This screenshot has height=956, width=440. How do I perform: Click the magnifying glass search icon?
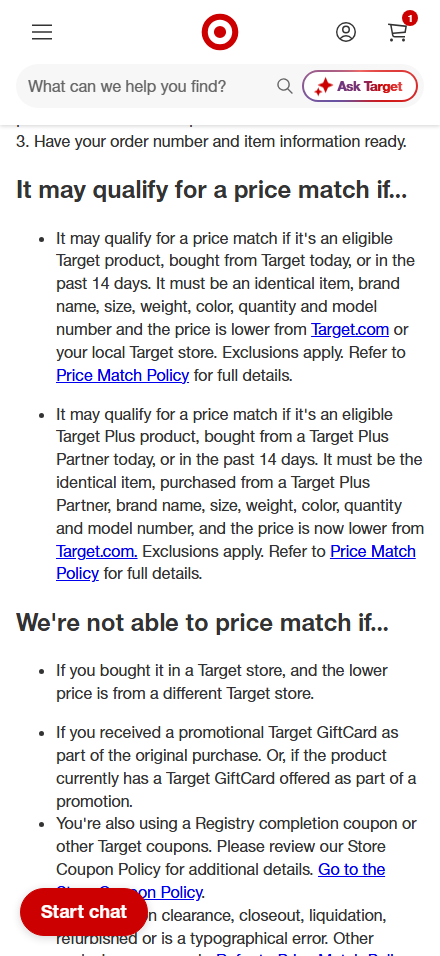(285, 86)
